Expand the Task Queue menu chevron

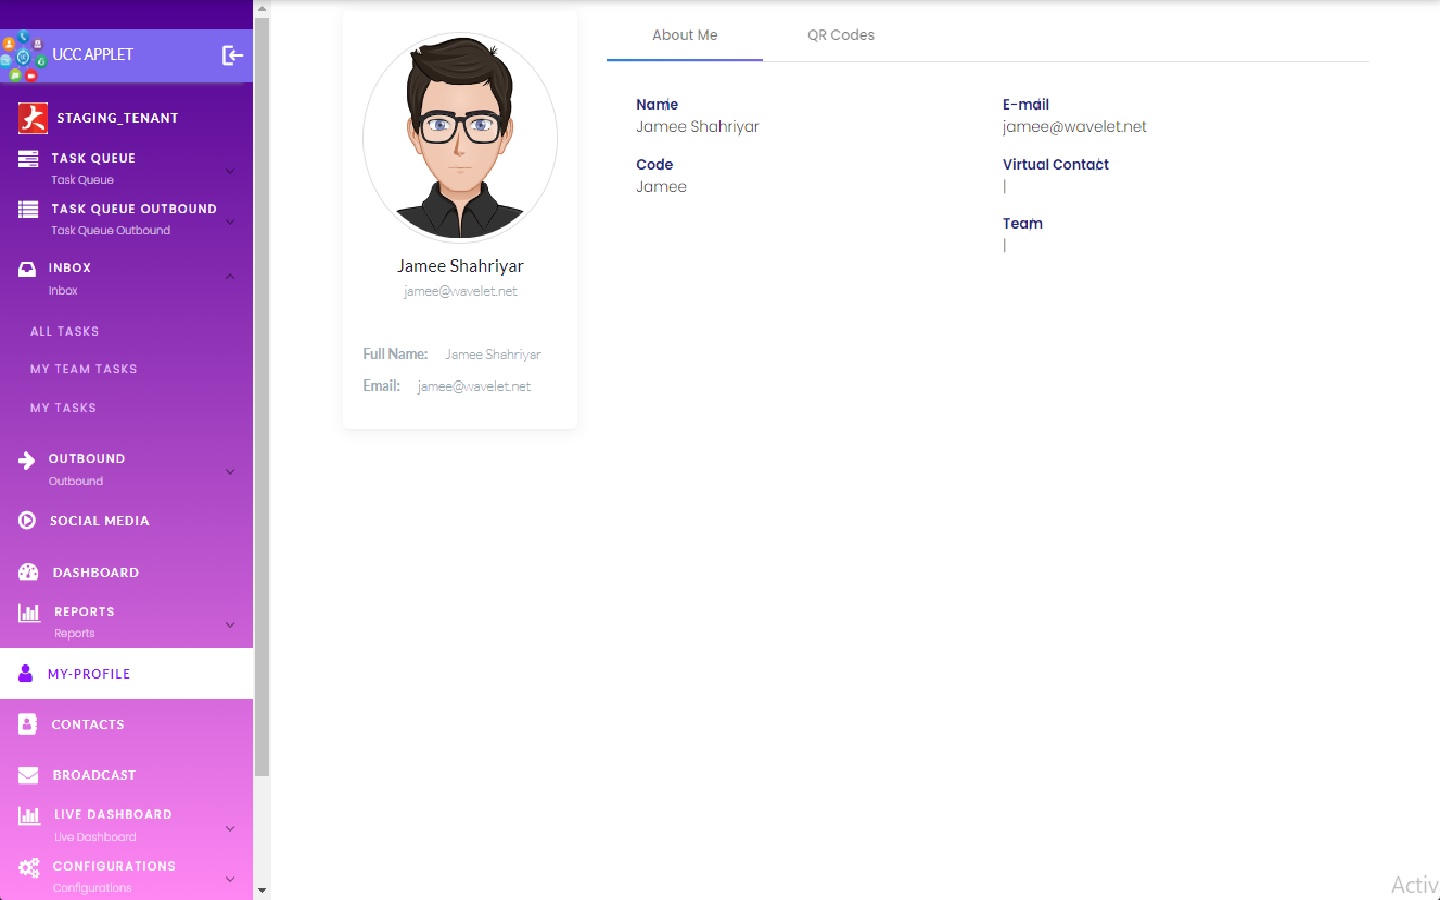coord(230,170)
